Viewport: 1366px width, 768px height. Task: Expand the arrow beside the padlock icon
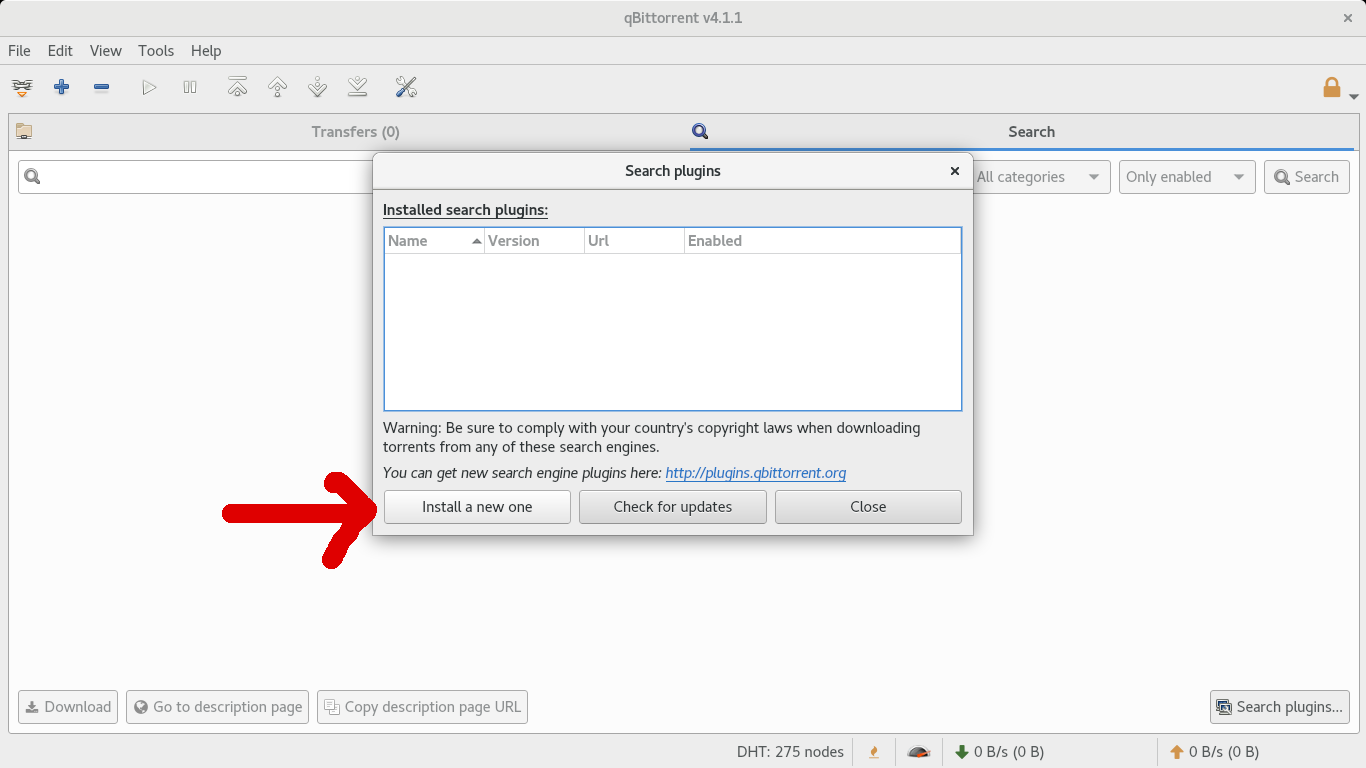coord(1354,96)
